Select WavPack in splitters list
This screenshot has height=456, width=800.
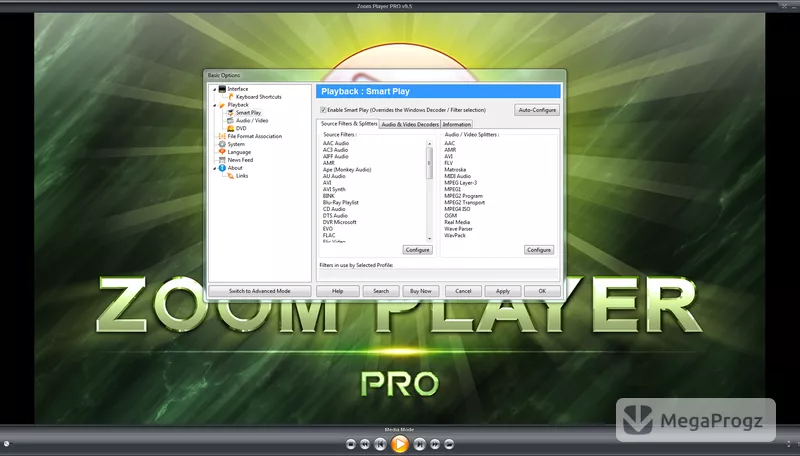pos(455,236)
